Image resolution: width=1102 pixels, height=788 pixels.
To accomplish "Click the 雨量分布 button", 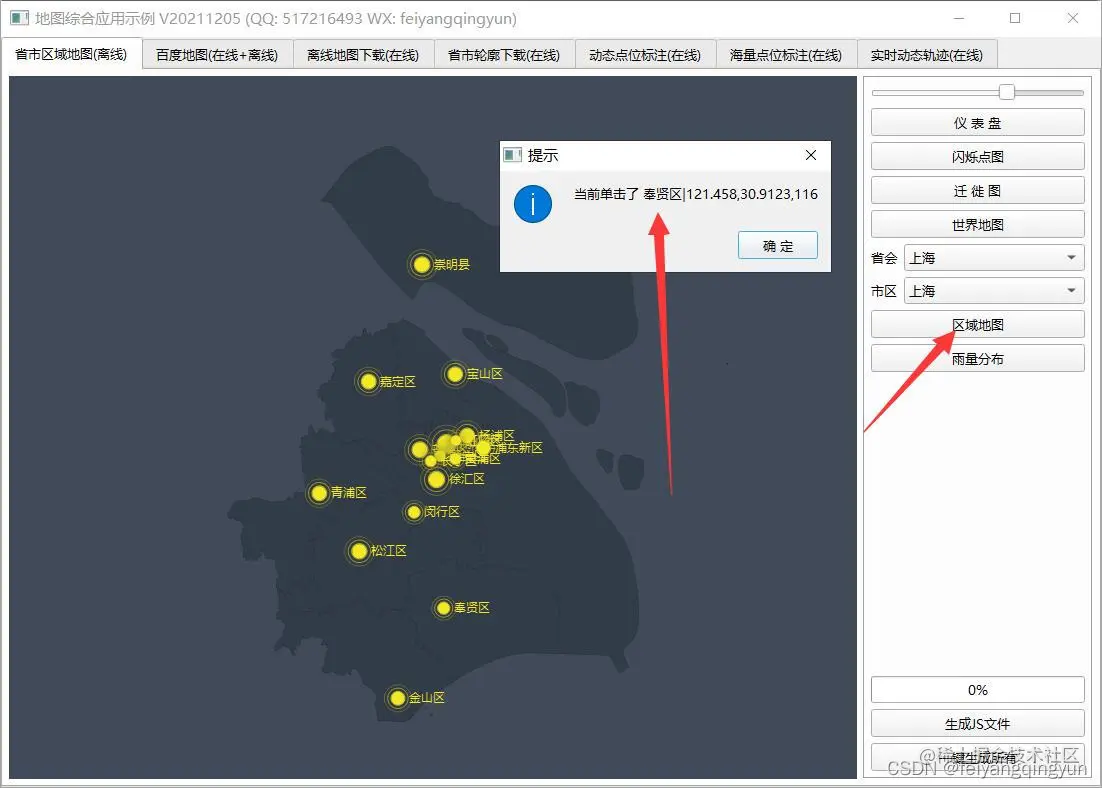I will click(976, 357).
